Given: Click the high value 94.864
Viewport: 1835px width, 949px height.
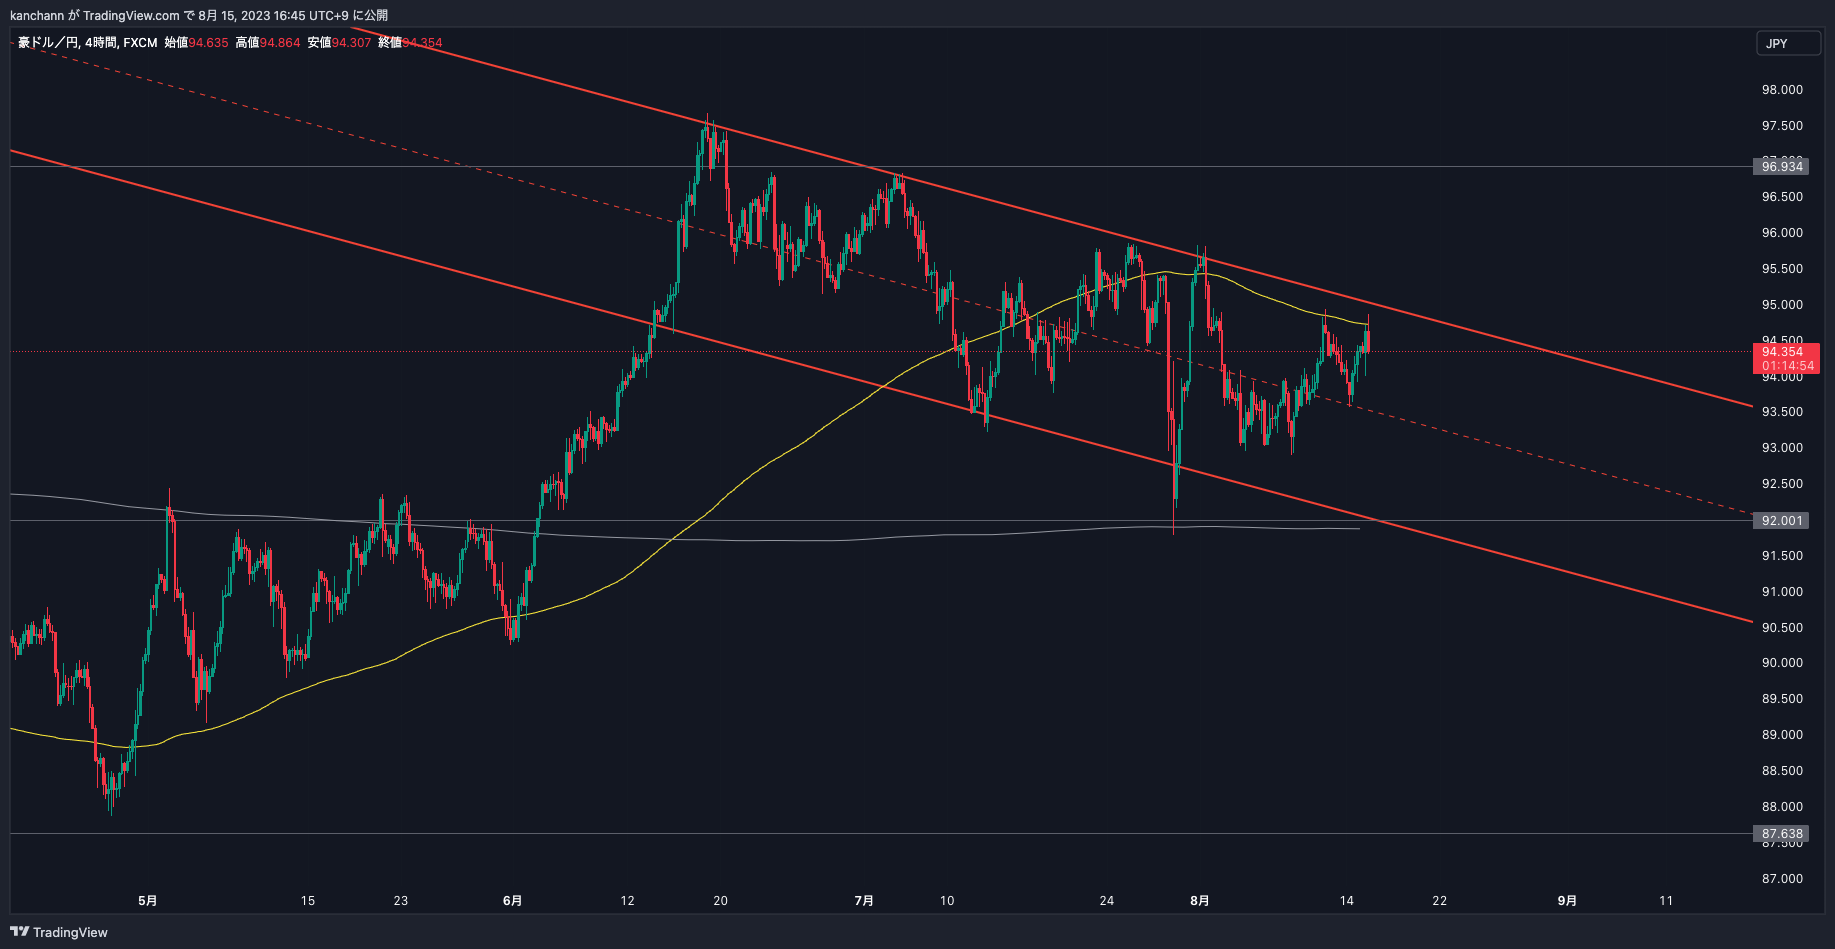Looking at the screenshot, I should coord(280,42).
